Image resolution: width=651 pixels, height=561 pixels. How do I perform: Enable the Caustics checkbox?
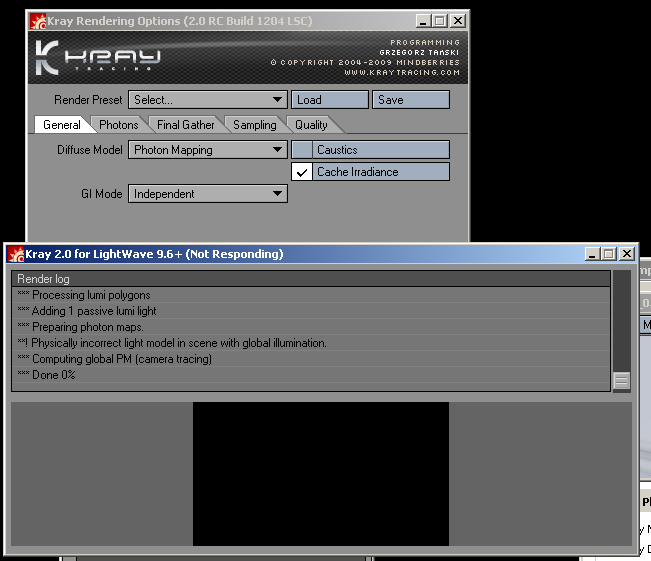[x=302, y=150]
